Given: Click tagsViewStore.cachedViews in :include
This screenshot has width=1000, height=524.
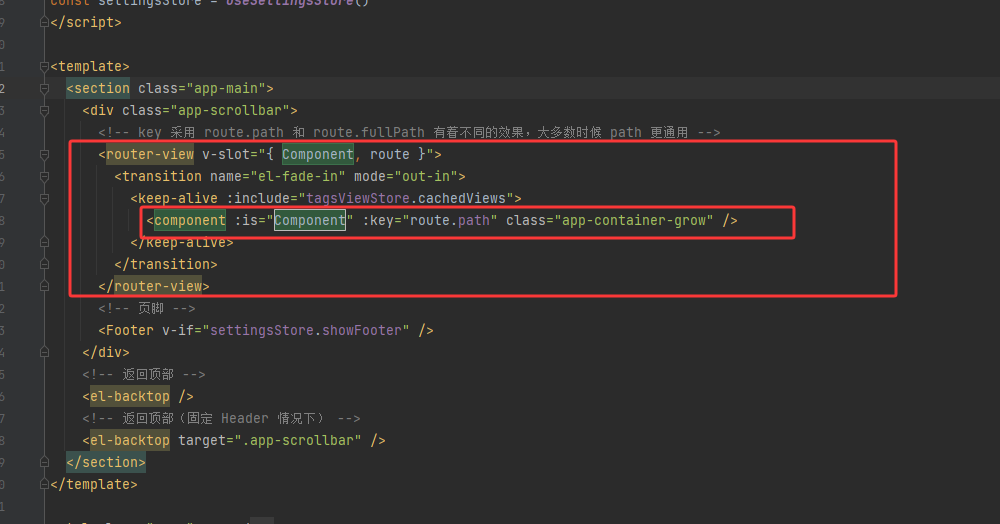Looking at the screenshot, I should pos(406,198).
